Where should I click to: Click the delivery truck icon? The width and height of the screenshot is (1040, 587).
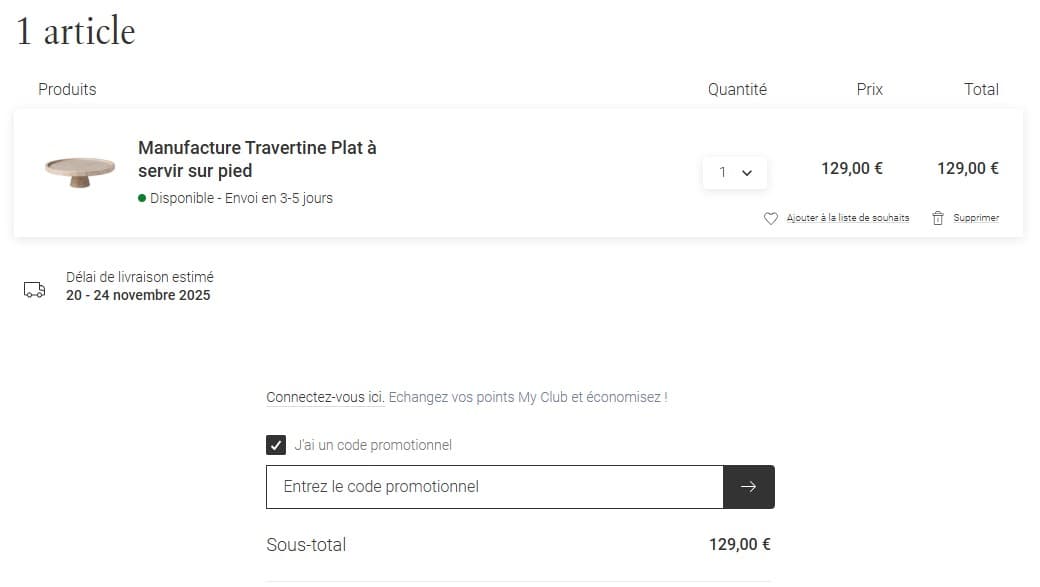click(x=35, y=290)
